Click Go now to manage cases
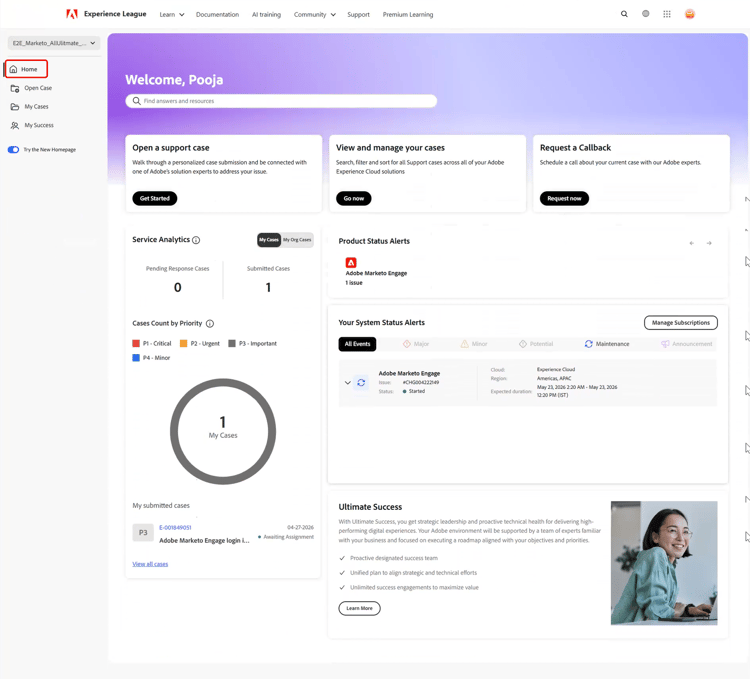The height and width of the screenshot is (679, 750). (x=353, y=198)
